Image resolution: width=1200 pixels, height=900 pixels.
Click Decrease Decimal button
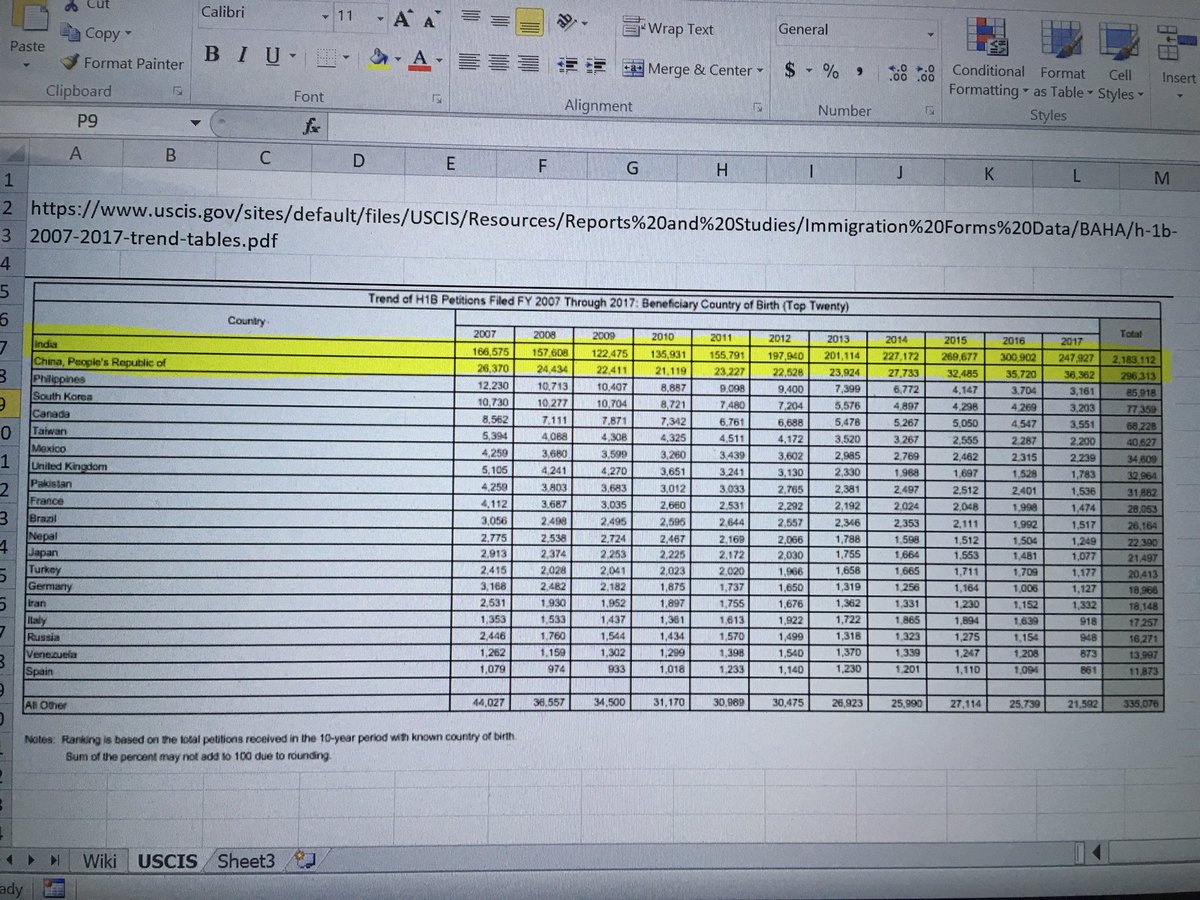click(926, 74)
